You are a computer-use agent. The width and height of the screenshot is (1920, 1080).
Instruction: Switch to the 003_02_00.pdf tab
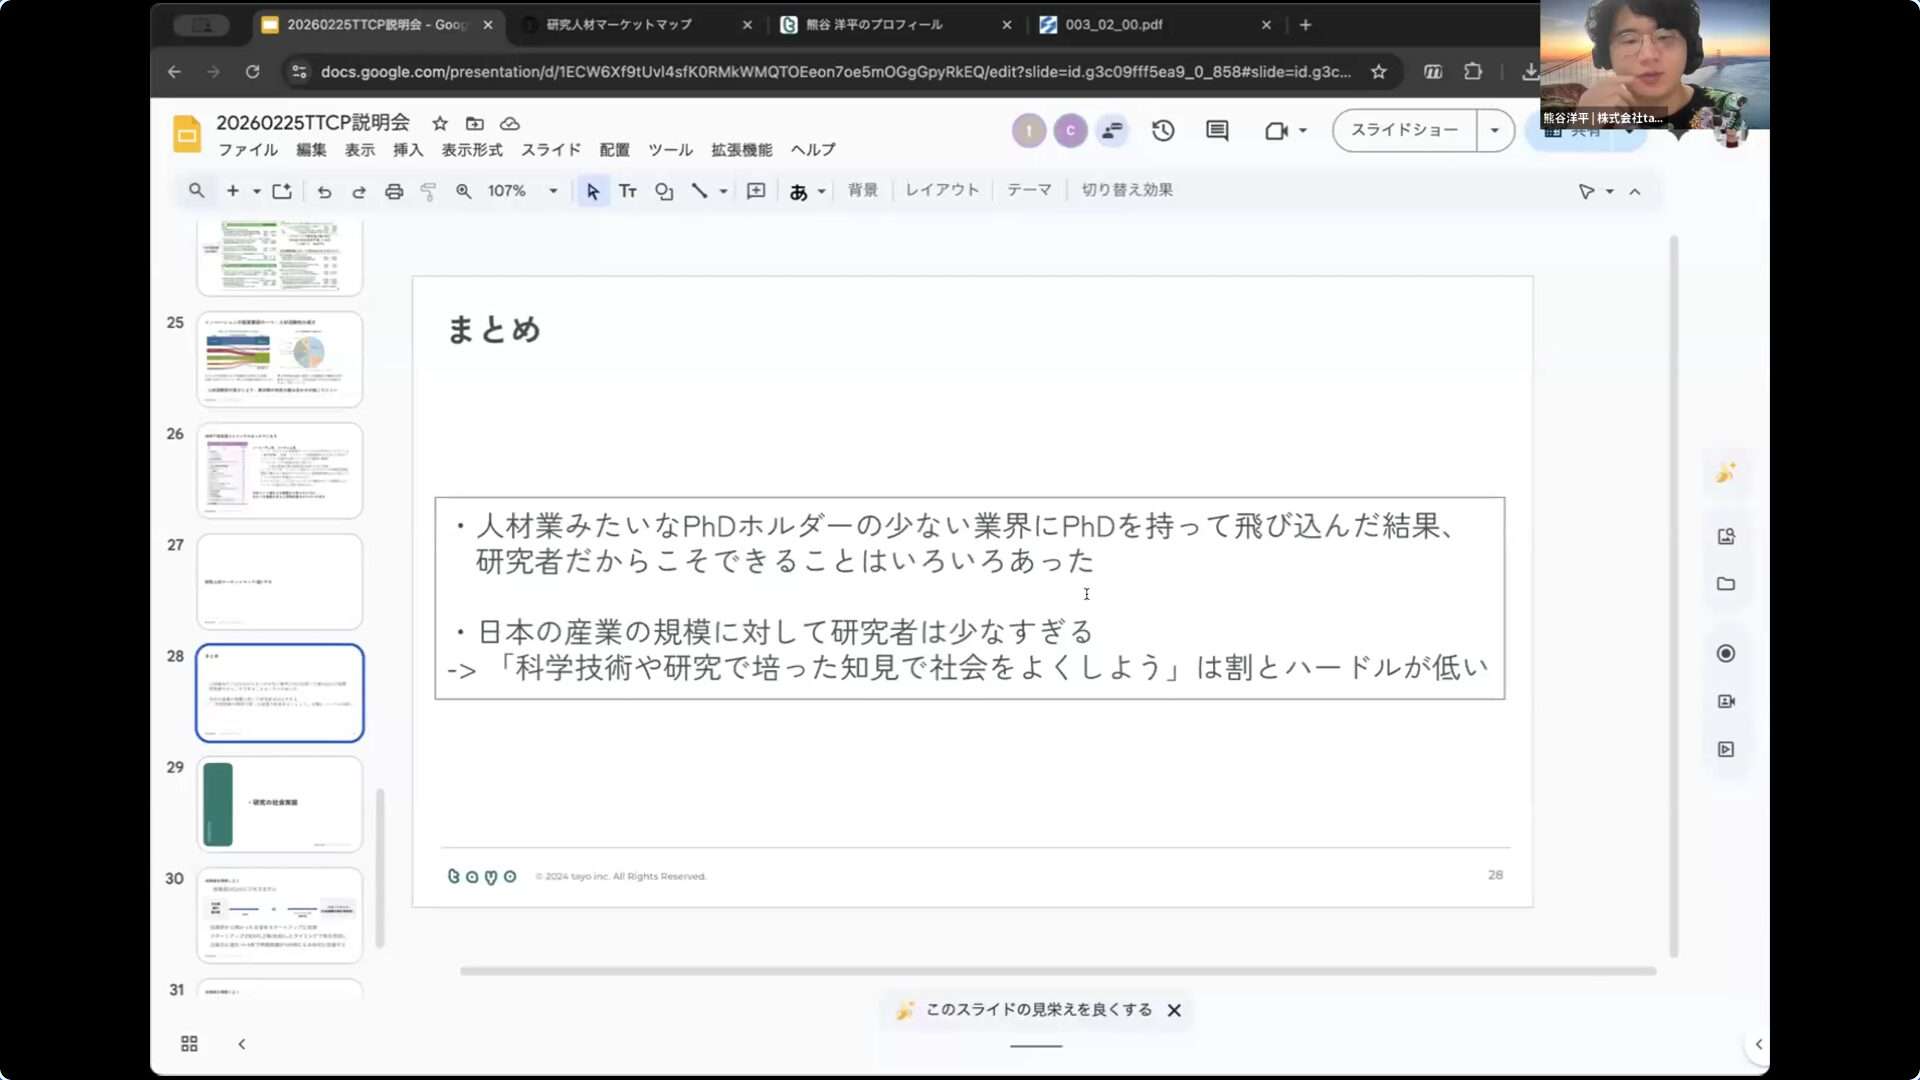point(1114,25)
